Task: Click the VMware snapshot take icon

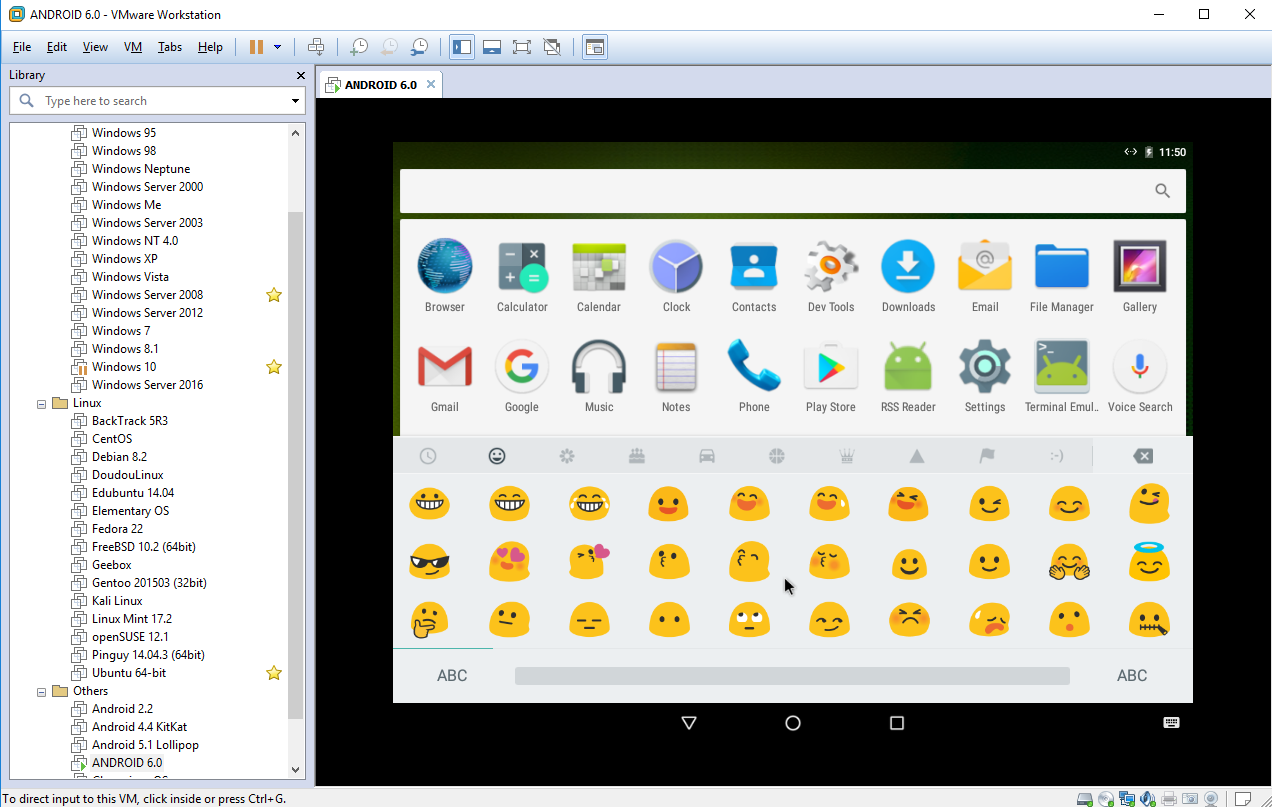Action: point(358,47)
